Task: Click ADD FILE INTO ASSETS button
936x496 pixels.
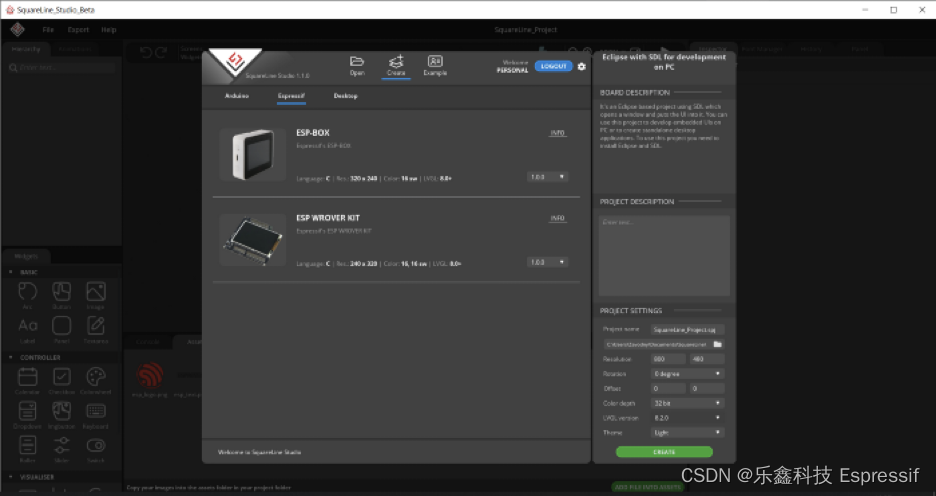Action: click(648, 487)
